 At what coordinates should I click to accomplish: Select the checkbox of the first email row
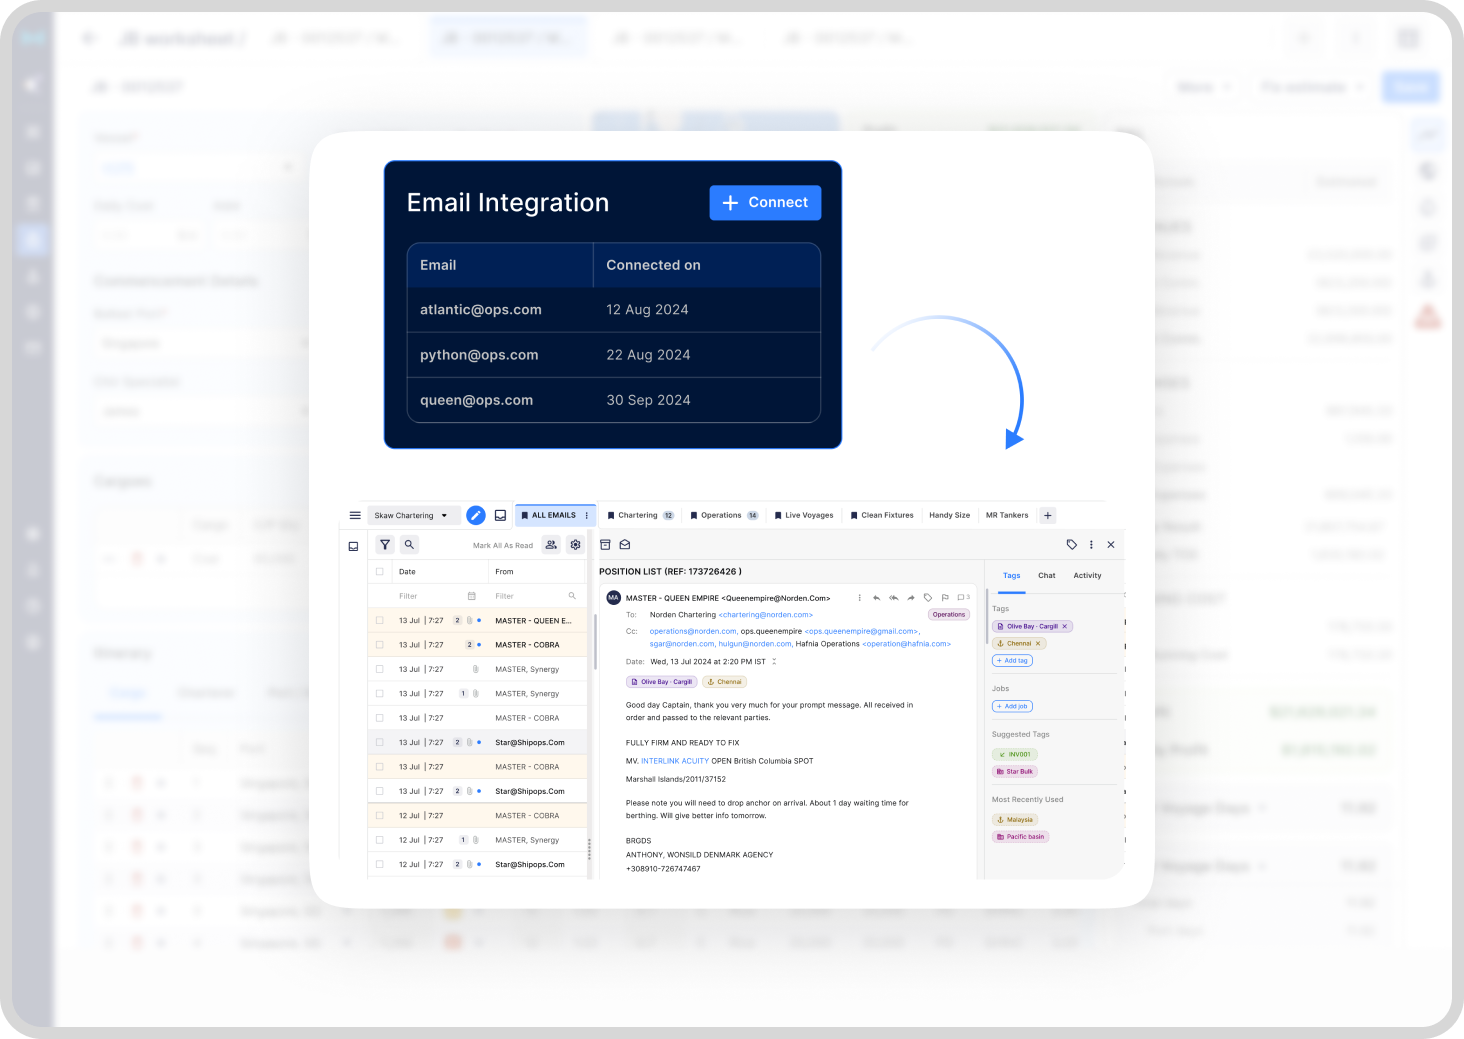click(380, 620)
